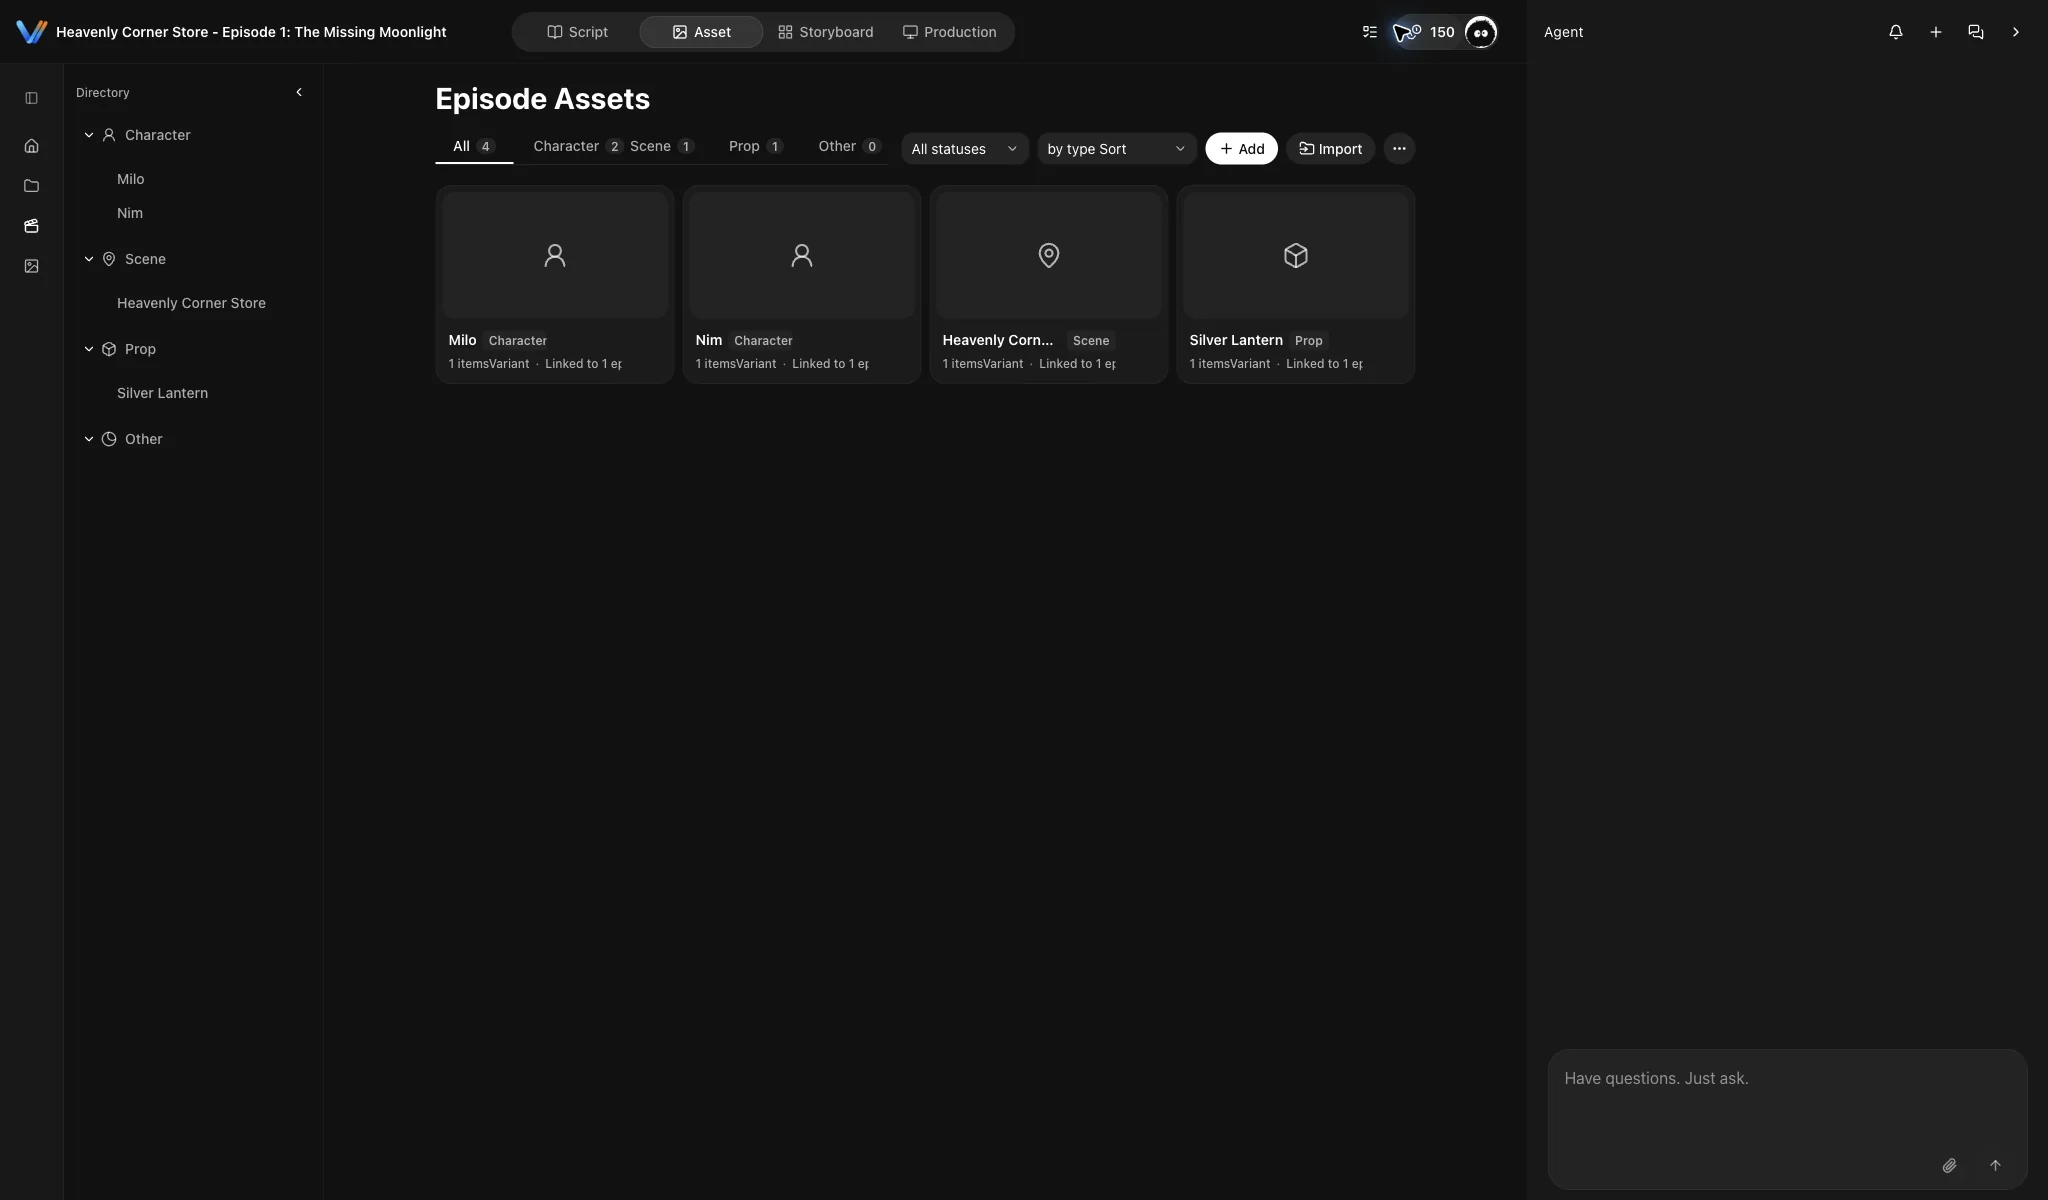
Task: Select Milo in the Directory tree
Action: pyautogui.click(x=130, y=179)
